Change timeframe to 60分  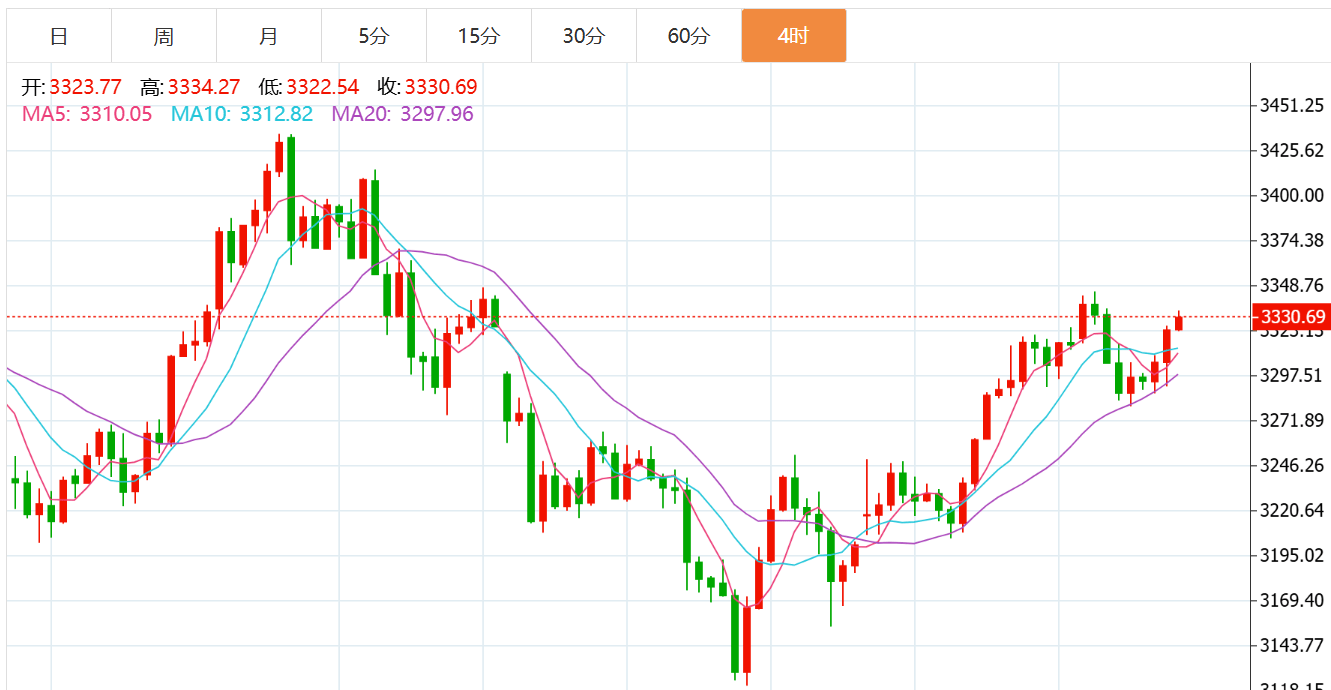click(688, 37)
